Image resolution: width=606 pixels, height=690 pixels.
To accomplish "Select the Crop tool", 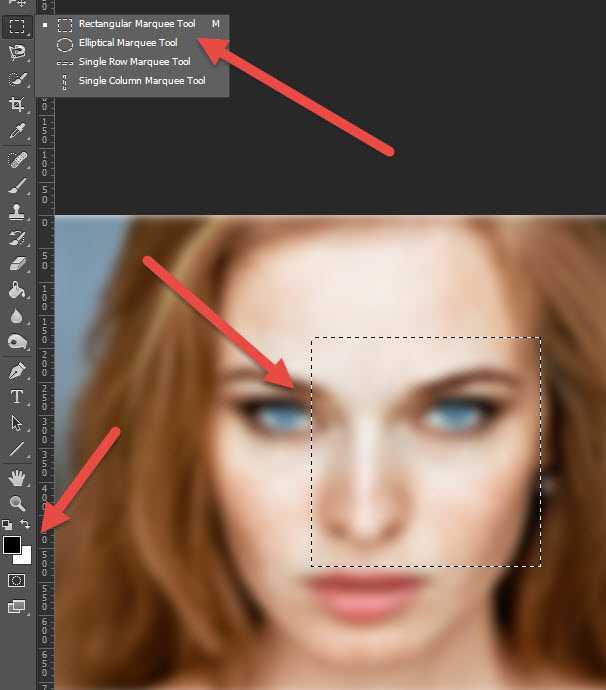I will point(17,105).
